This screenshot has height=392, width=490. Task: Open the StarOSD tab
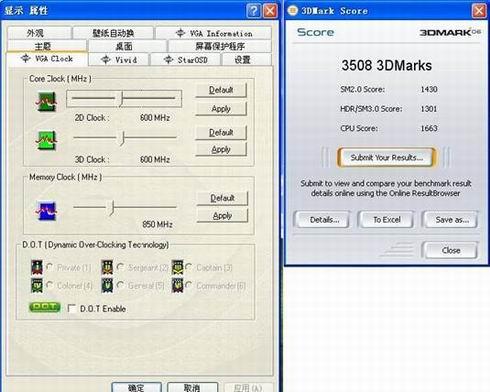[185, 60]
